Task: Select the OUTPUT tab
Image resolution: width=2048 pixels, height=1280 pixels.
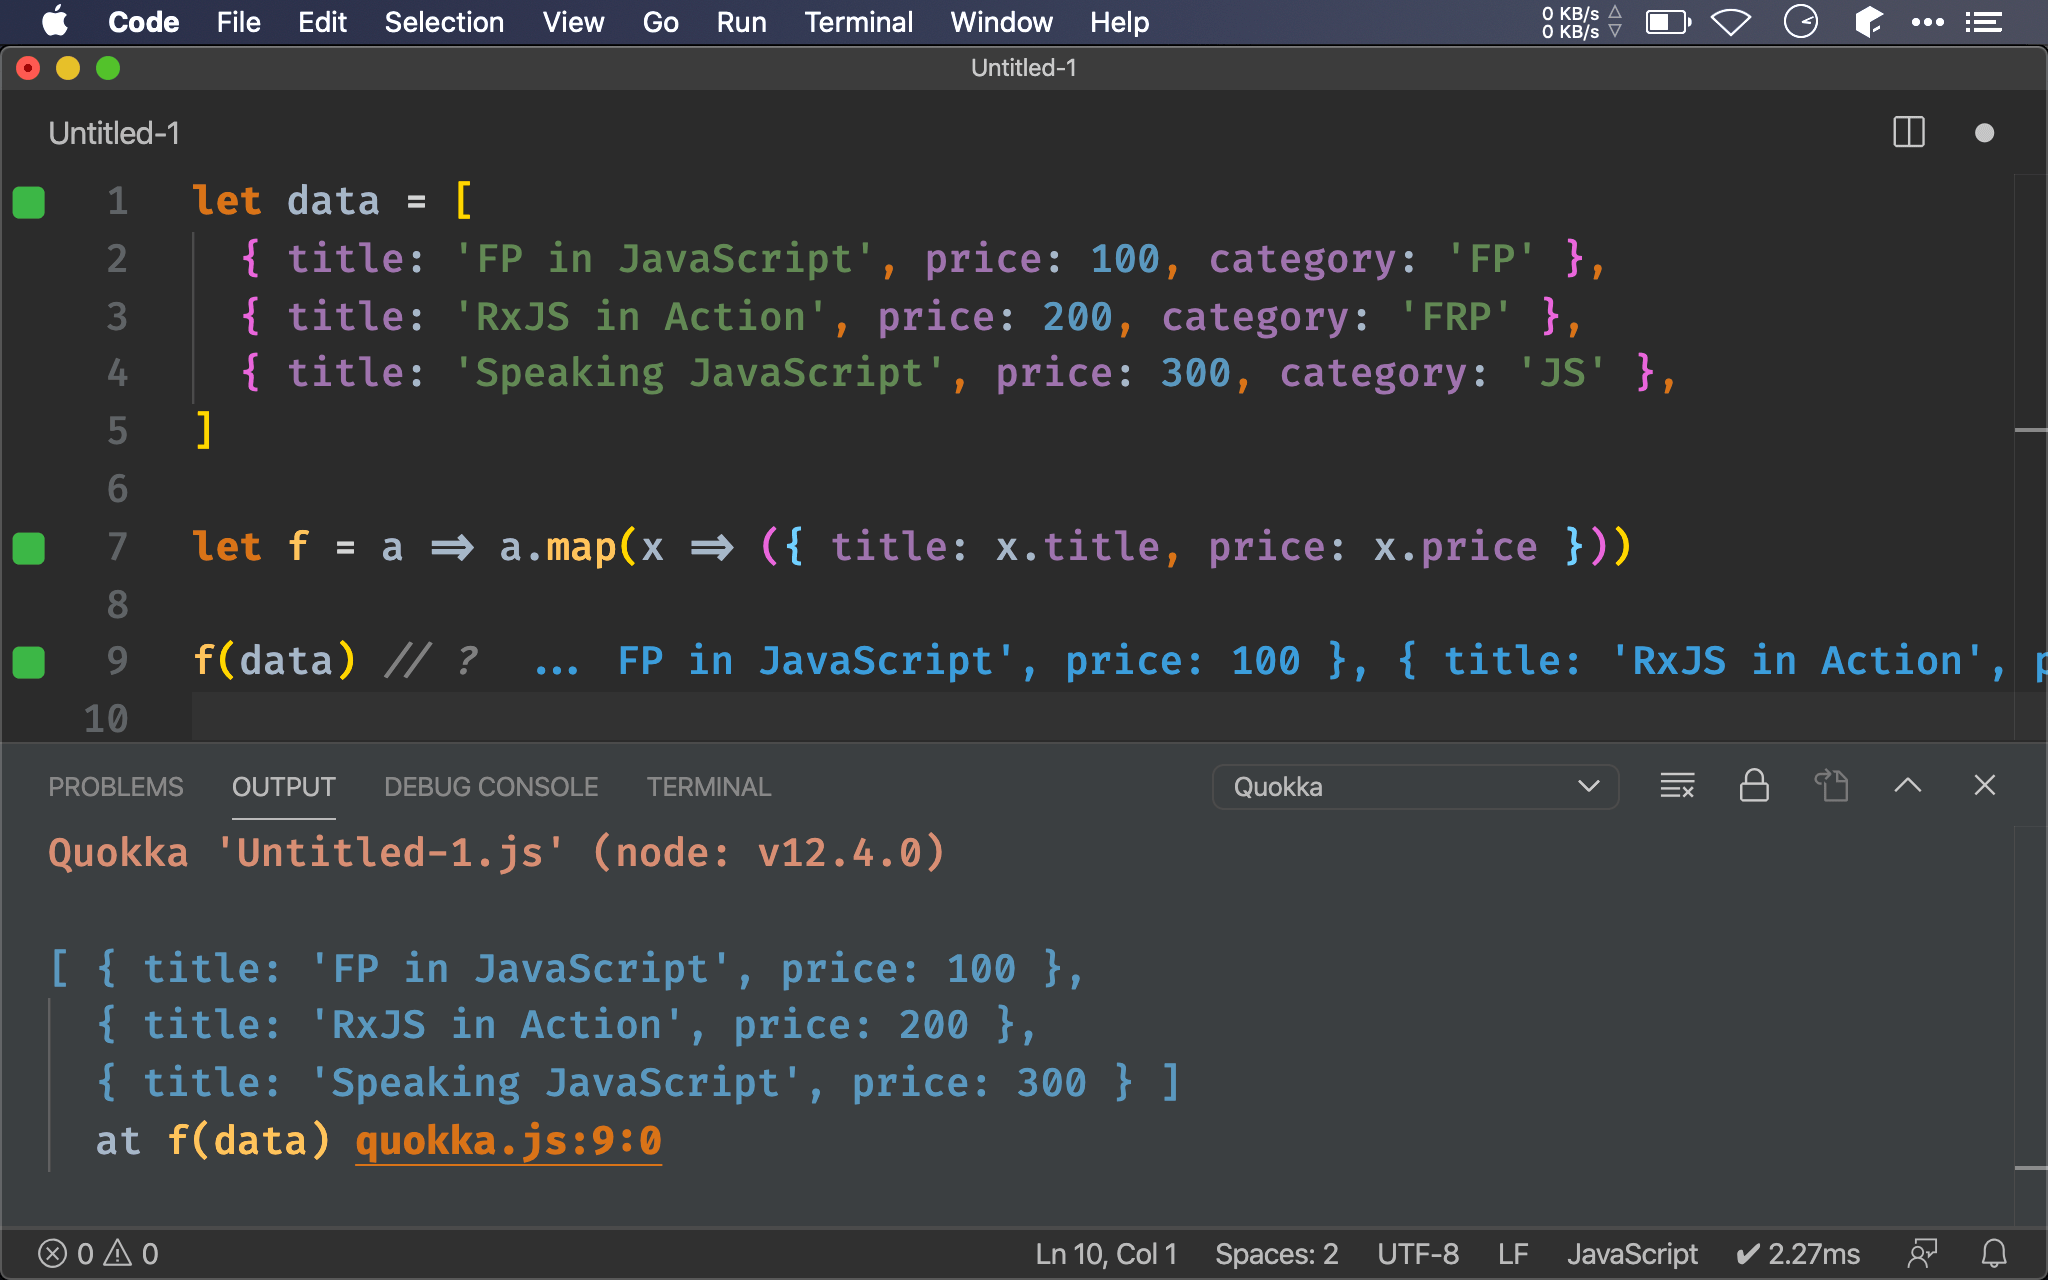Action: [284, 787]
